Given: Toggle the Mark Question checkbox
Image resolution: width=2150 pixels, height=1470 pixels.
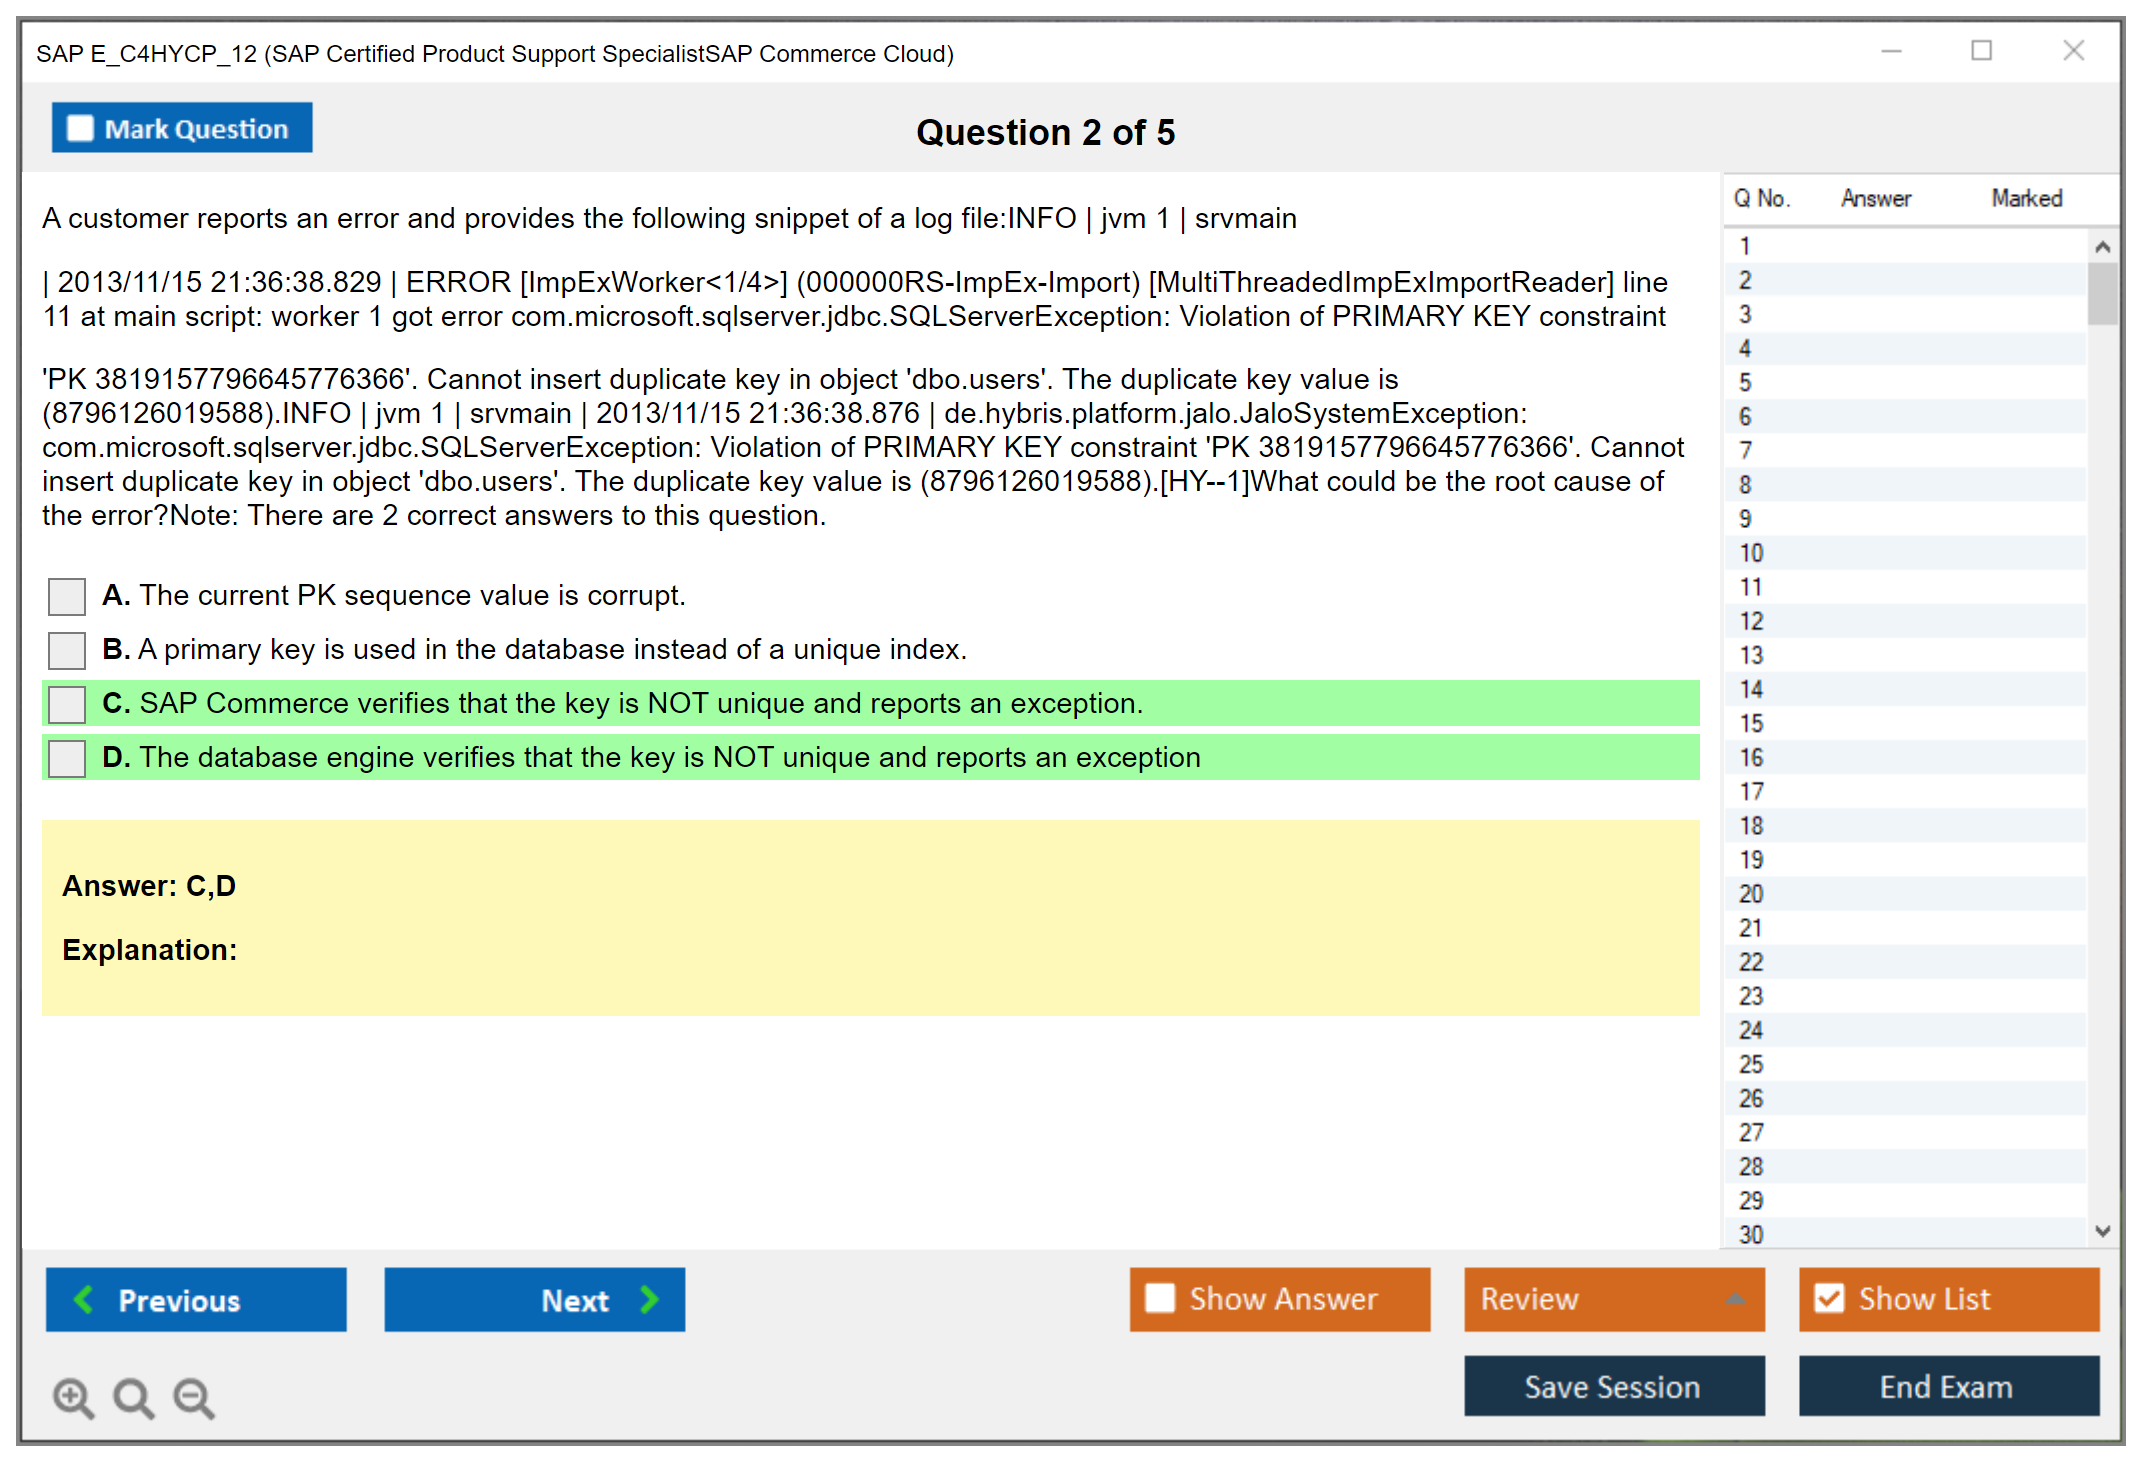Looking at the screenshot, I should (80, 128).
